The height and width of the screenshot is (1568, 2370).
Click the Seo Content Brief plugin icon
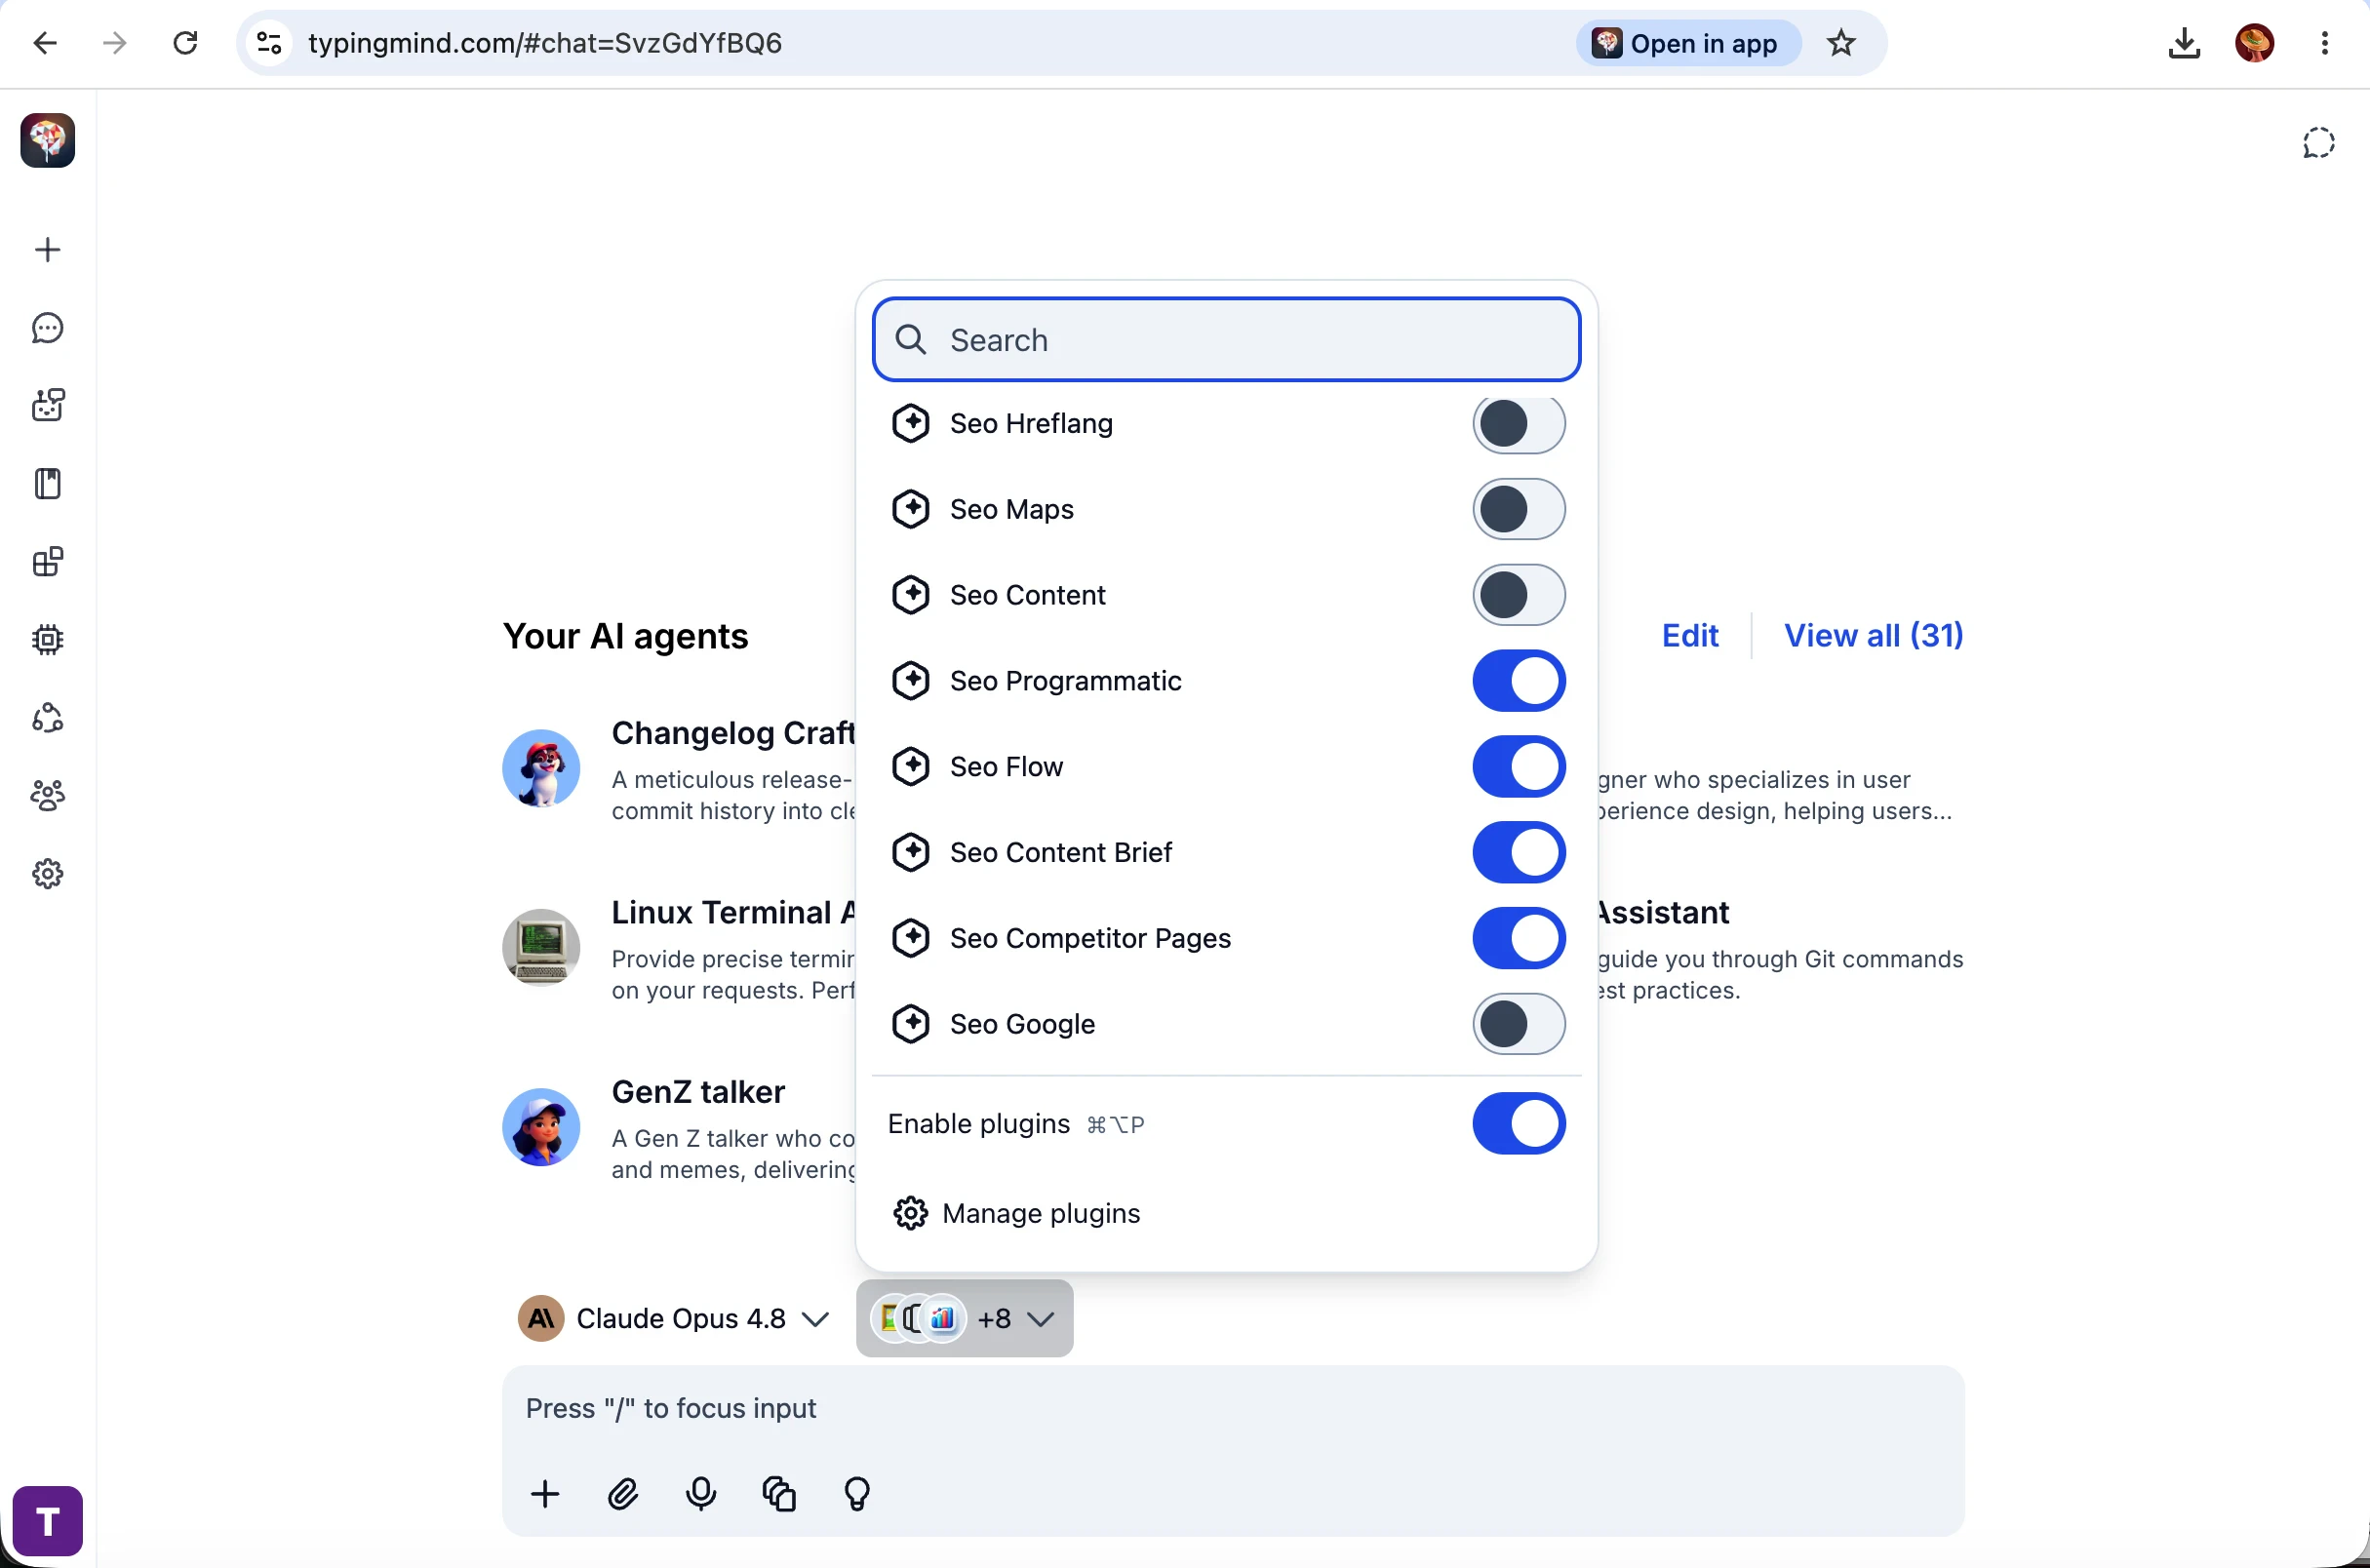(910, 853)
